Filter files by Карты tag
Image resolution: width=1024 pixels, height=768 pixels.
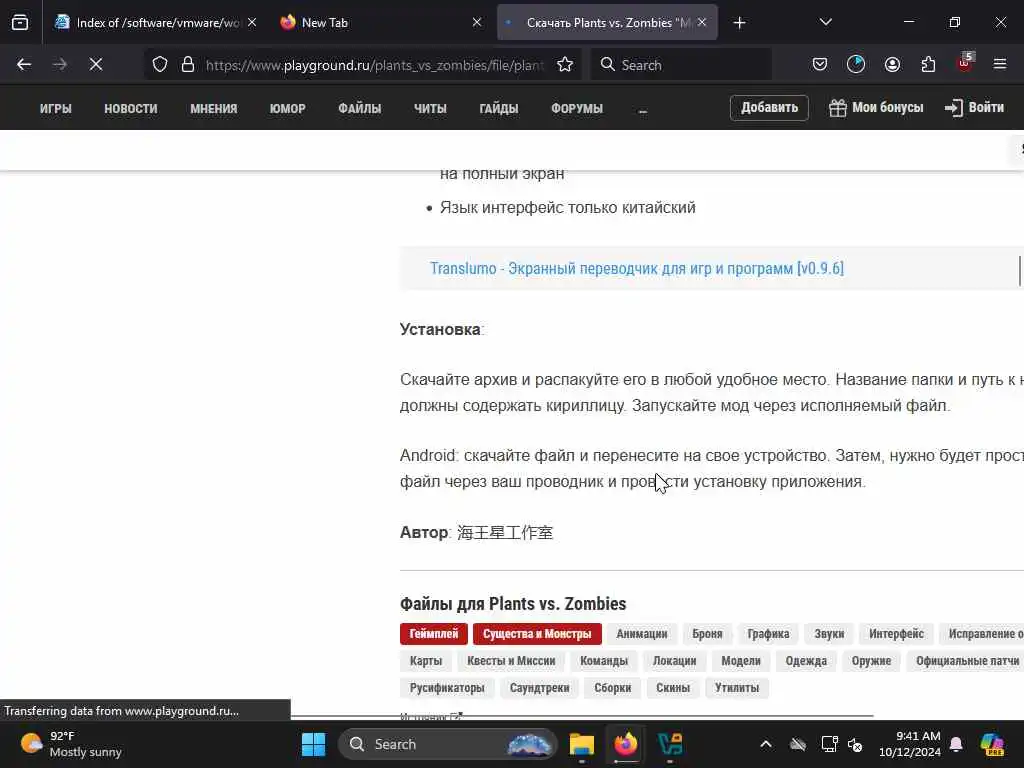coord(426,661)
